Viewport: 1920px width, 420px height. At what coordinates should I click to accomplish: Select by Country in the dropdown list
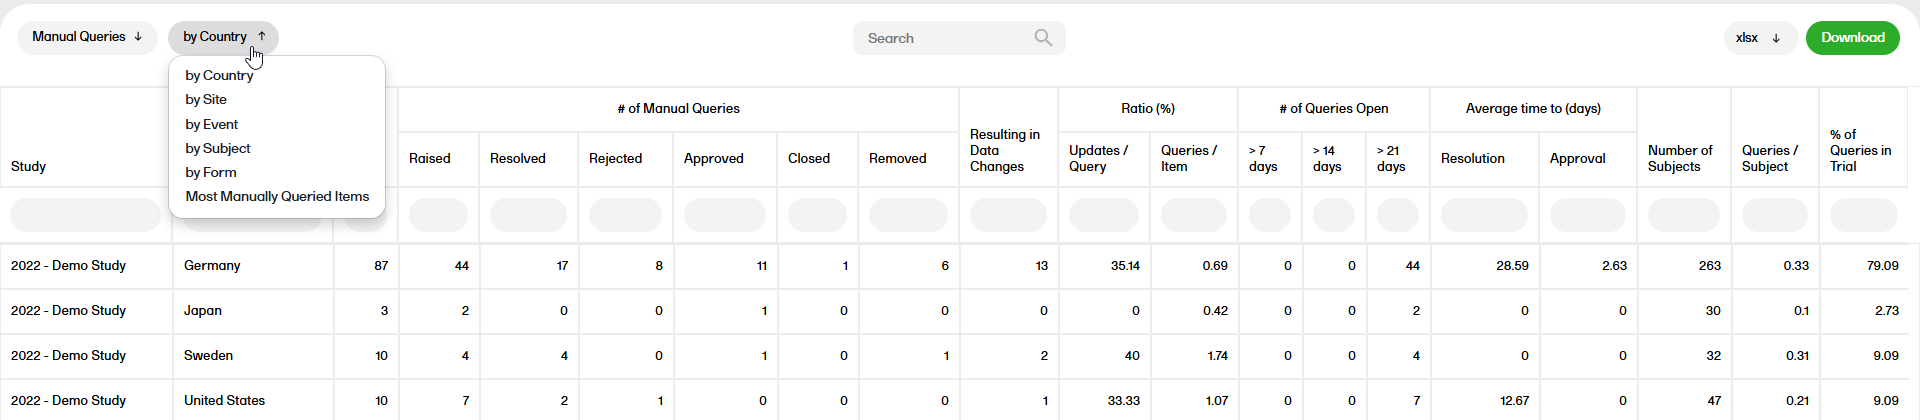(x=219, y=76)
